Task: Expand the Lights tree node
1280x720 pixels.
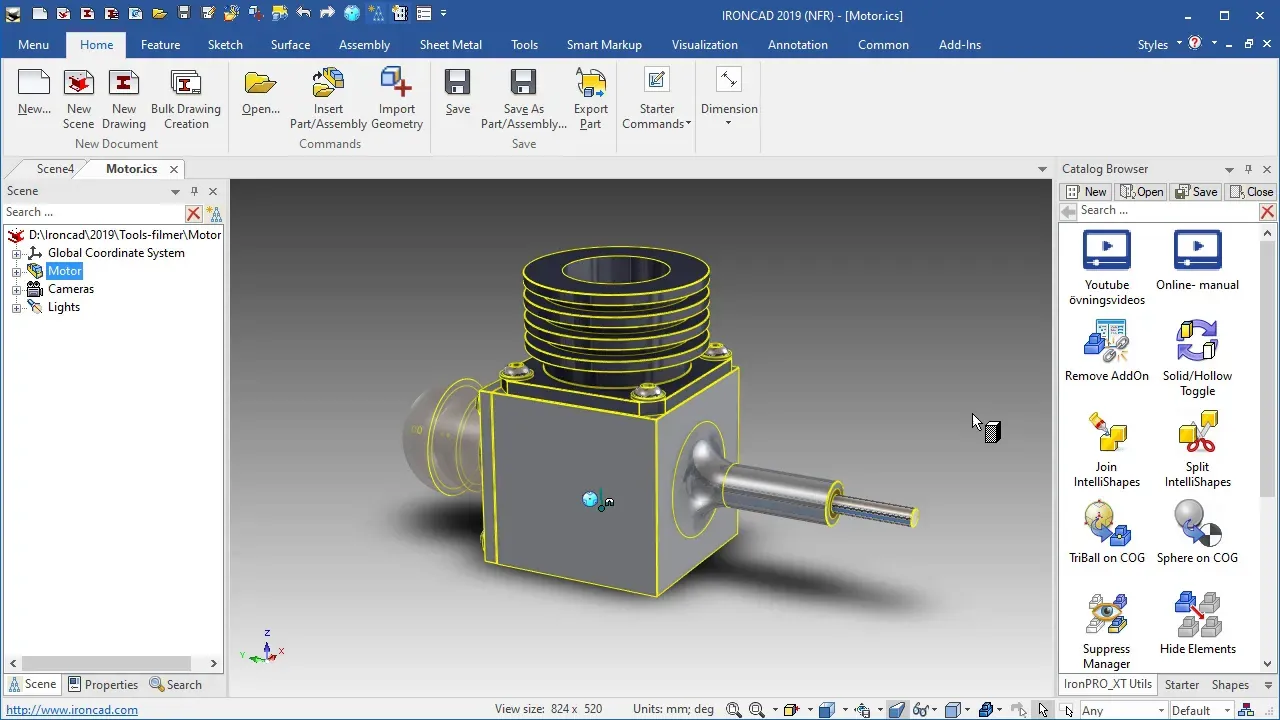Action: point(16,307)
